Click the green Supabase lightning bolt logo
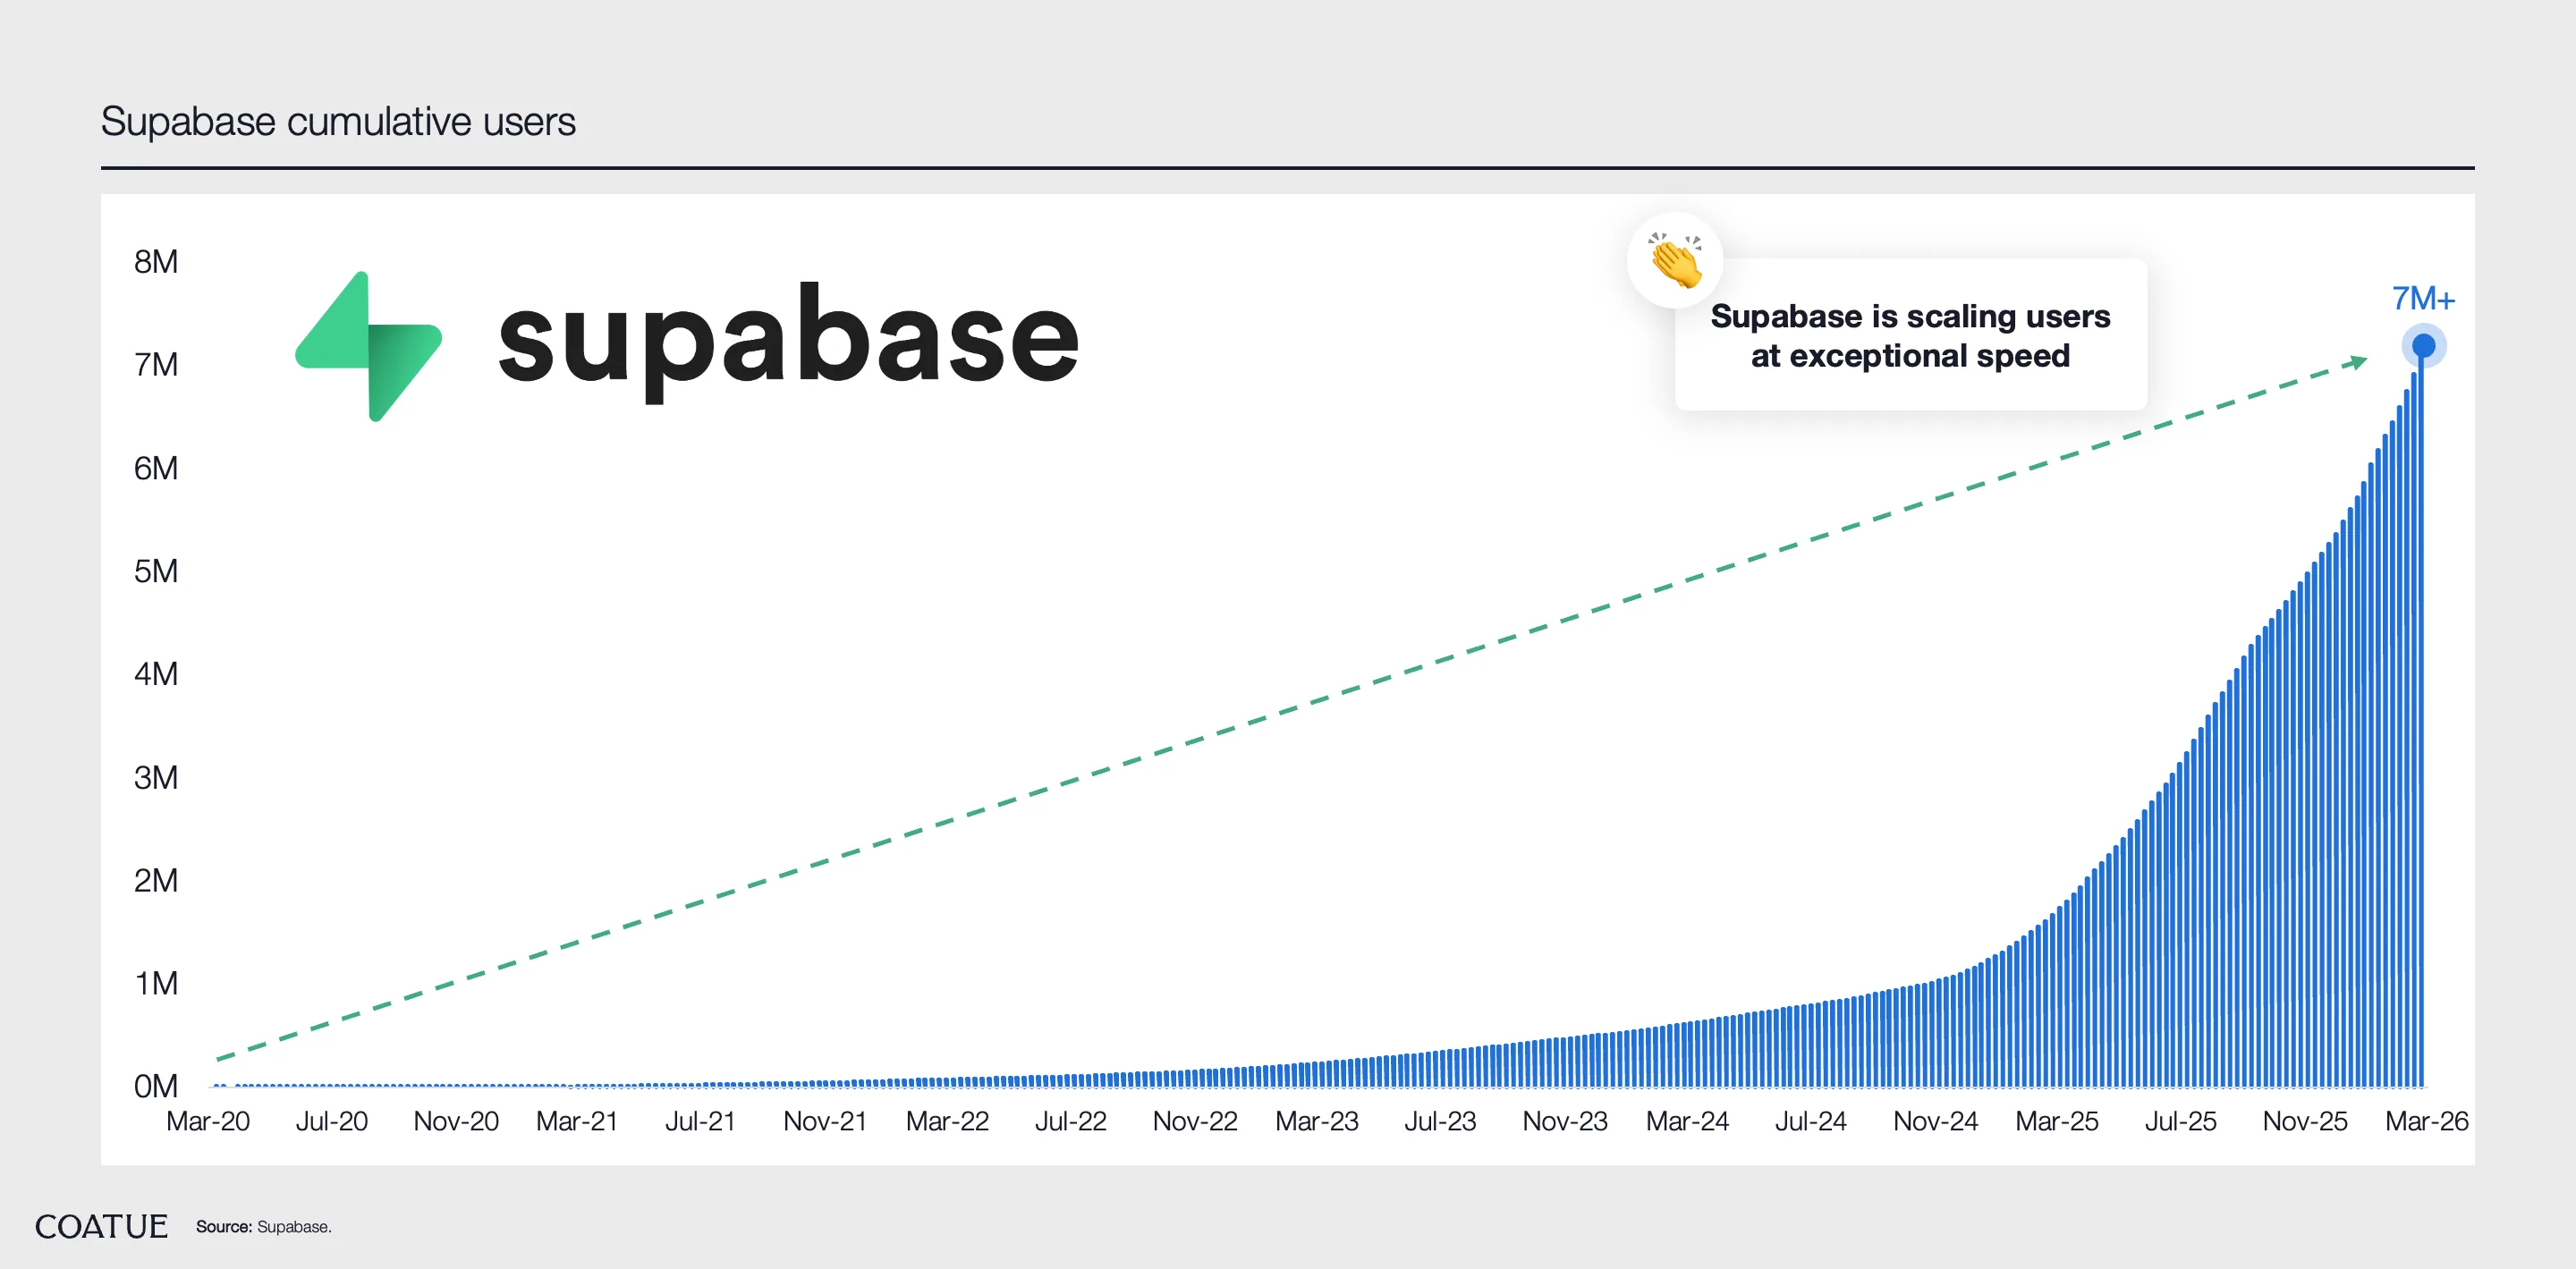 click(x=368, y=346)
